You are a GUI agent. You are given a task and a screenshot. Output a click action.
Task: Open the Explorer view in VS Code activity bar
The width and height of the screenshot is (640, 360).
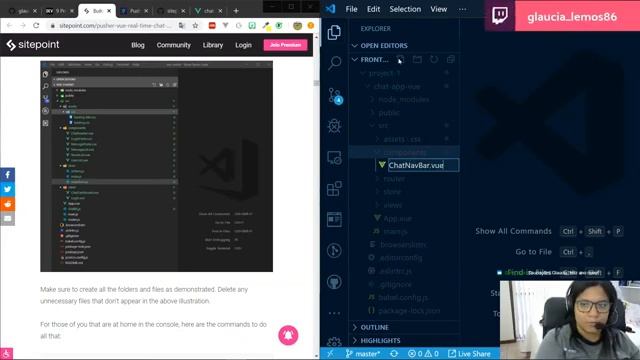pos(334,33)
